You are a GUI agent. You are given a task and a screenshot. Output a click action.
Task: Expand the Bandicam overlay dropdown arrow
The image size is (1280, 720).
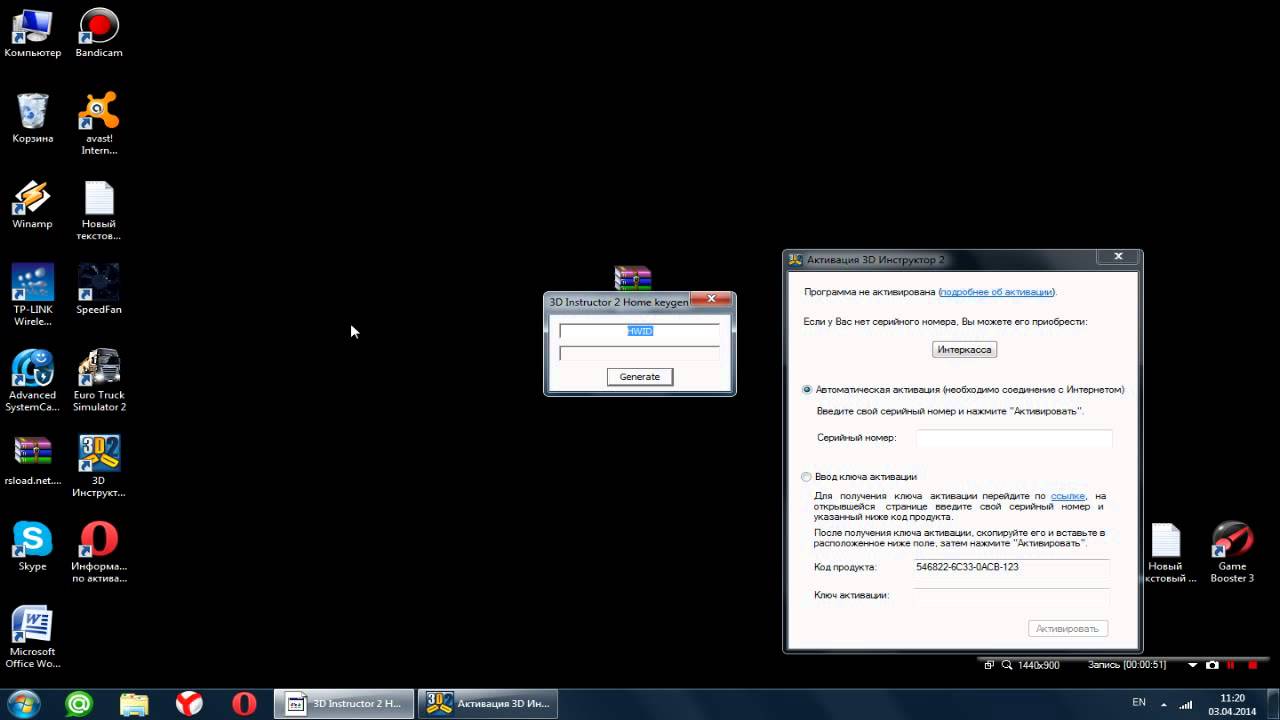click(1192, 665)
